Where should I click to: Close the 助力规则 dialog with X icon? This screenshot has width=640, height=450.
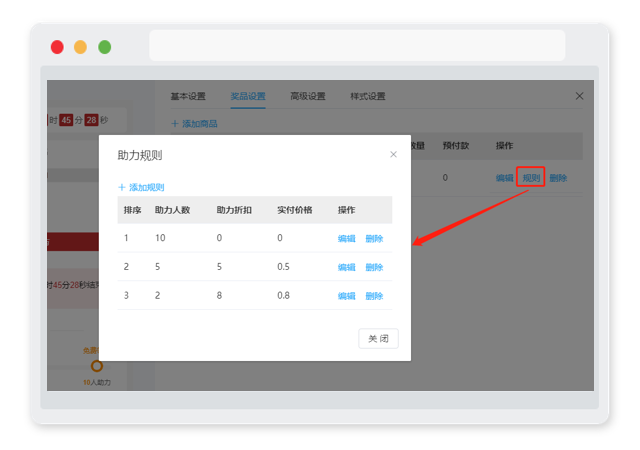tap(393, 154)
